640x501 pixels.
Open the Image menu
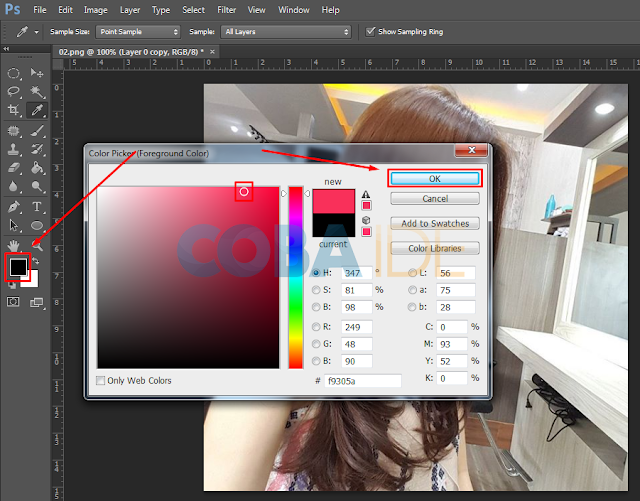pos(96,10)
